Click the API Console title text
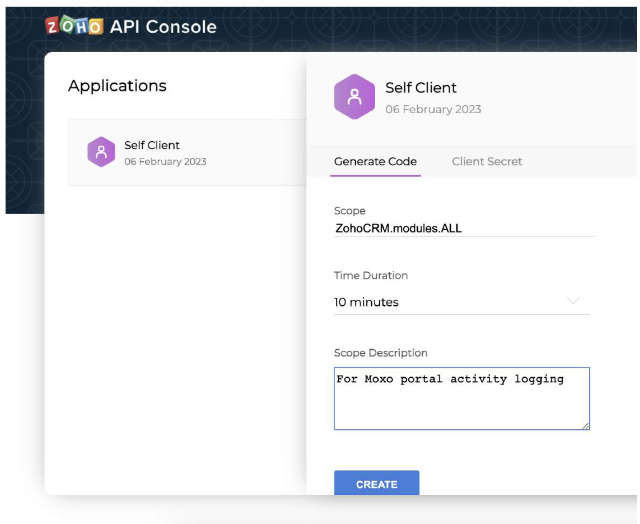640x524 pixels. 163,27
